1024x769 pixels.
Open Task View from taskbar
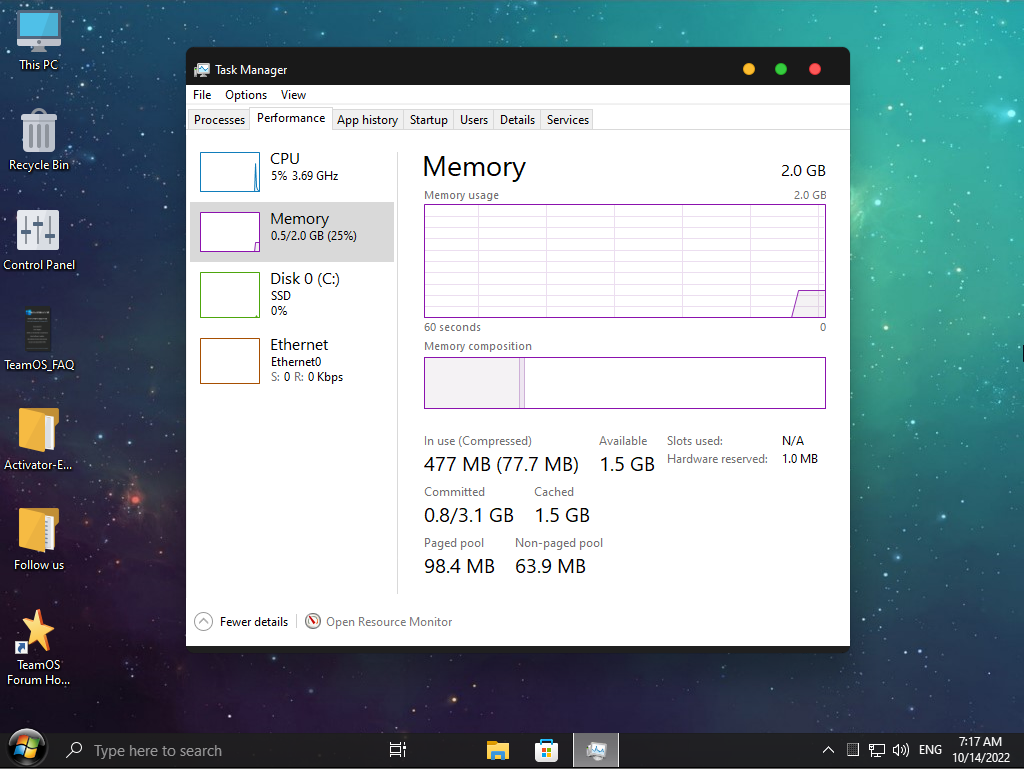coord(397,750)
